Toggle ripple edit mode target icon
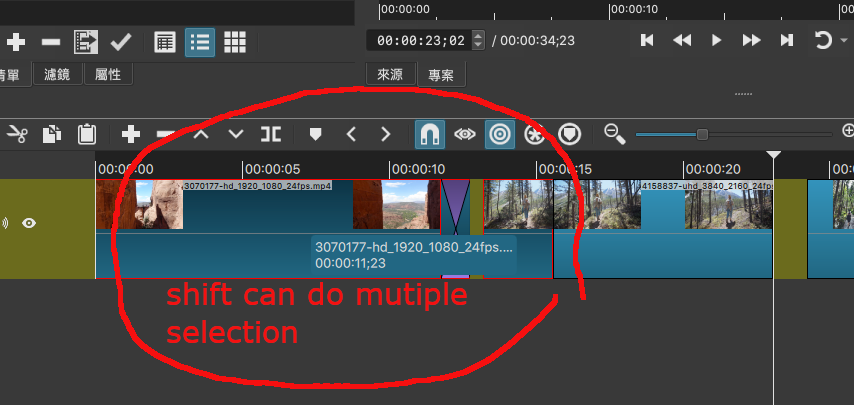 tap(499, 134)
